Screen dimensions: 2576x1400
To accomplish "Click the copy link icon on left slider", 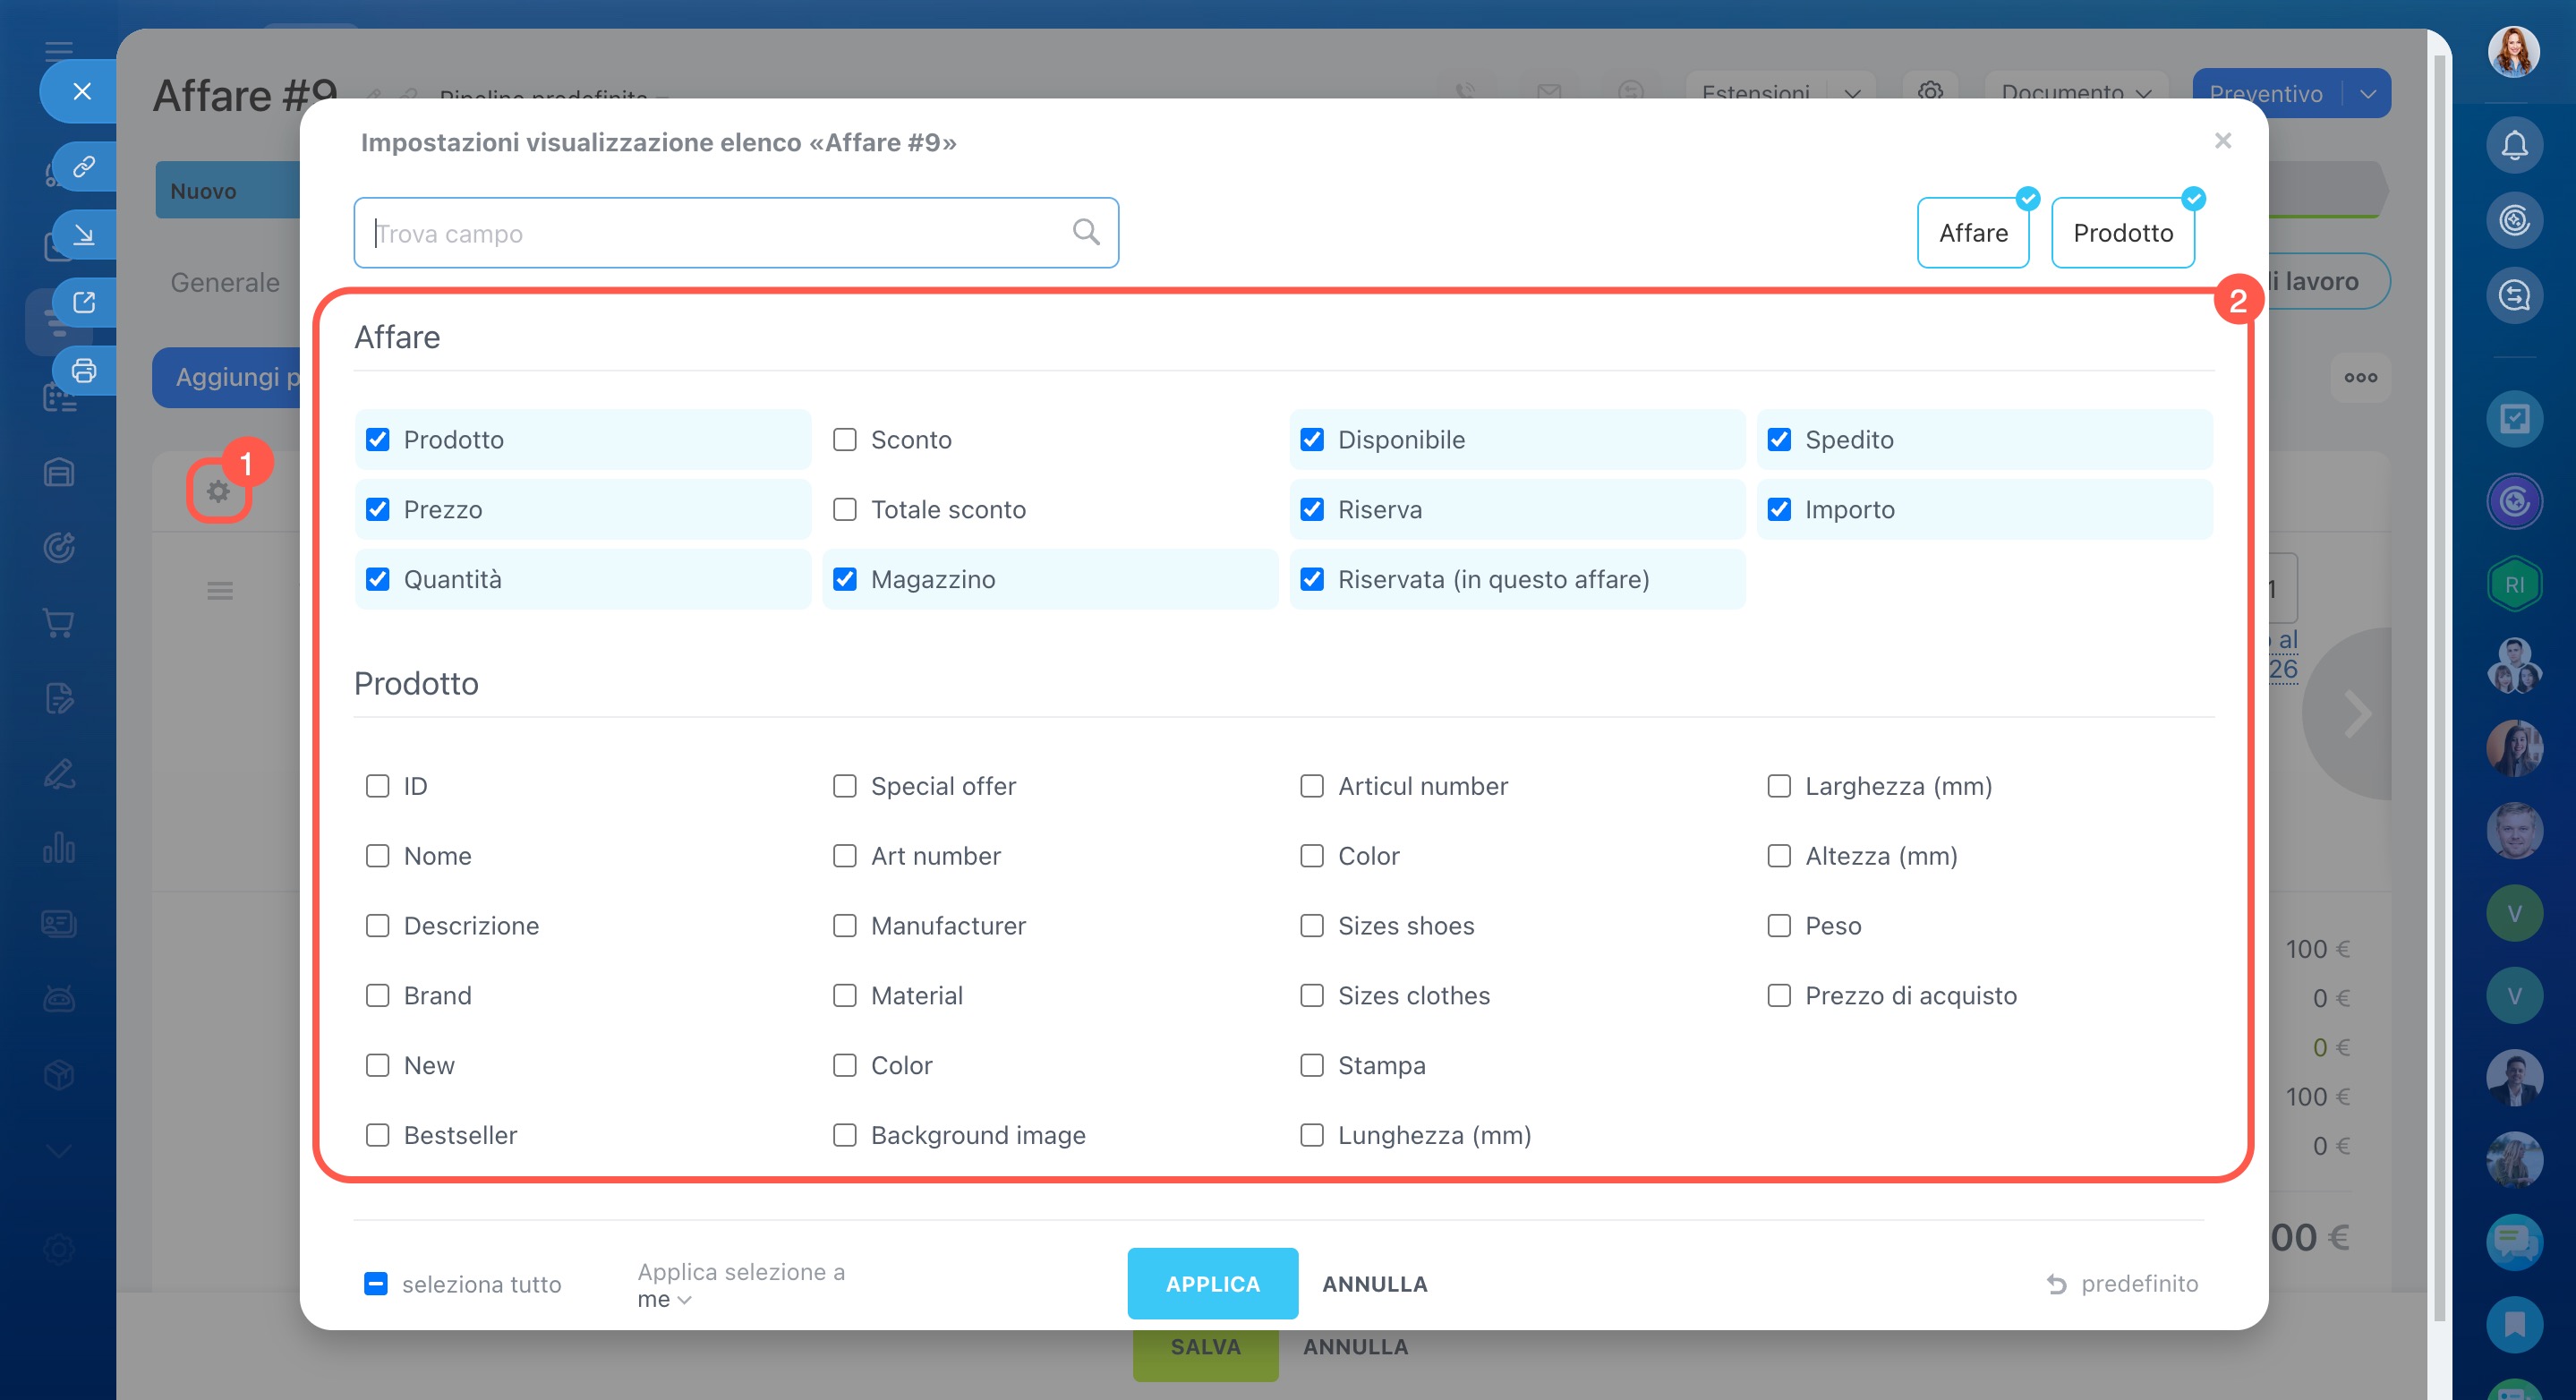I will click(84, 166).
